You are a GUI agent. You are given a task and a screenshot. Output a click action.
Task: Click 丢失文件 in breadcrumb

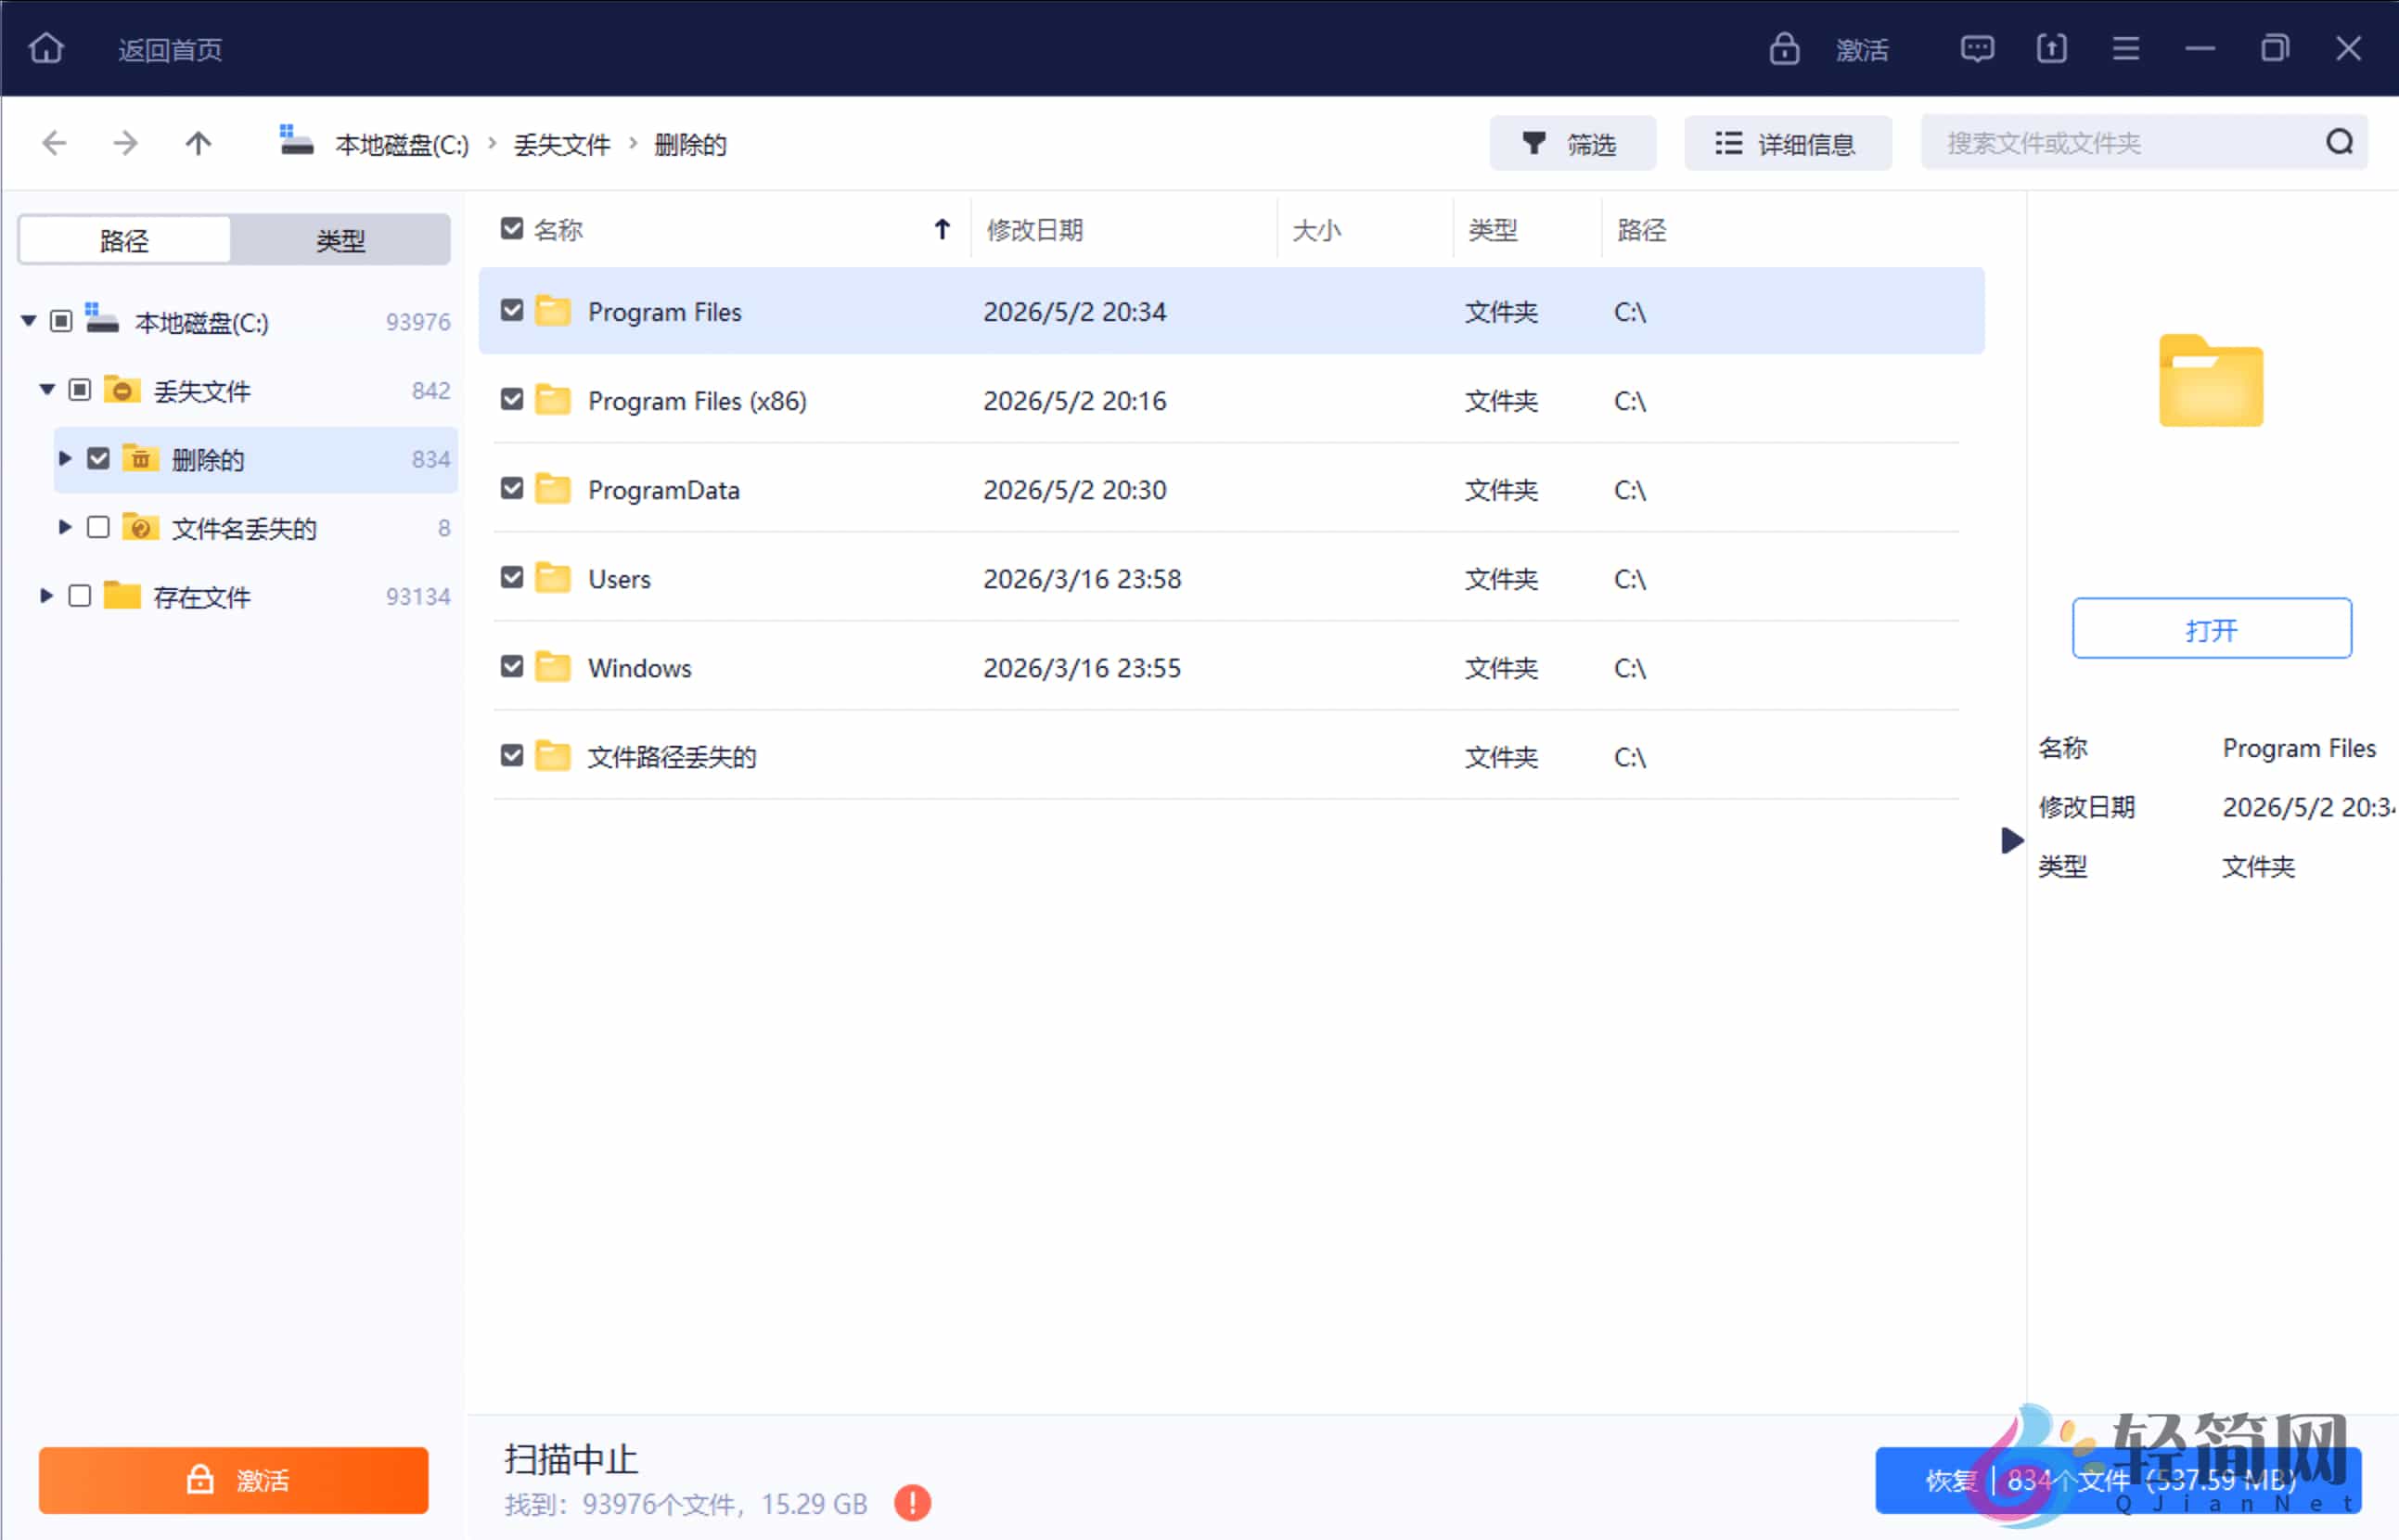pyautogui.click(x=562, y=145)
